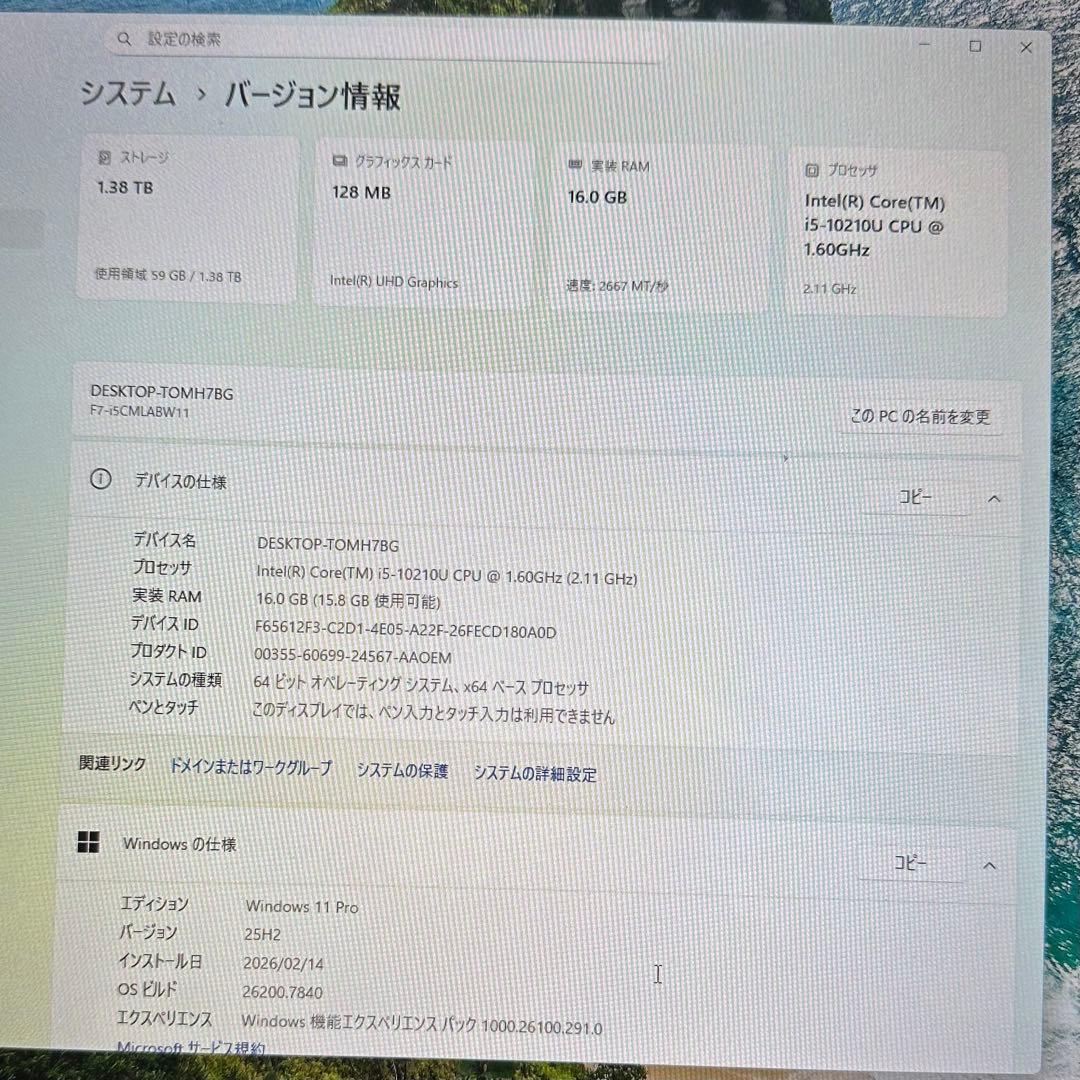Click この PC の名前を変更 button
Image resolution: width=1080 pixels, height=1080 pixels.
920,416
